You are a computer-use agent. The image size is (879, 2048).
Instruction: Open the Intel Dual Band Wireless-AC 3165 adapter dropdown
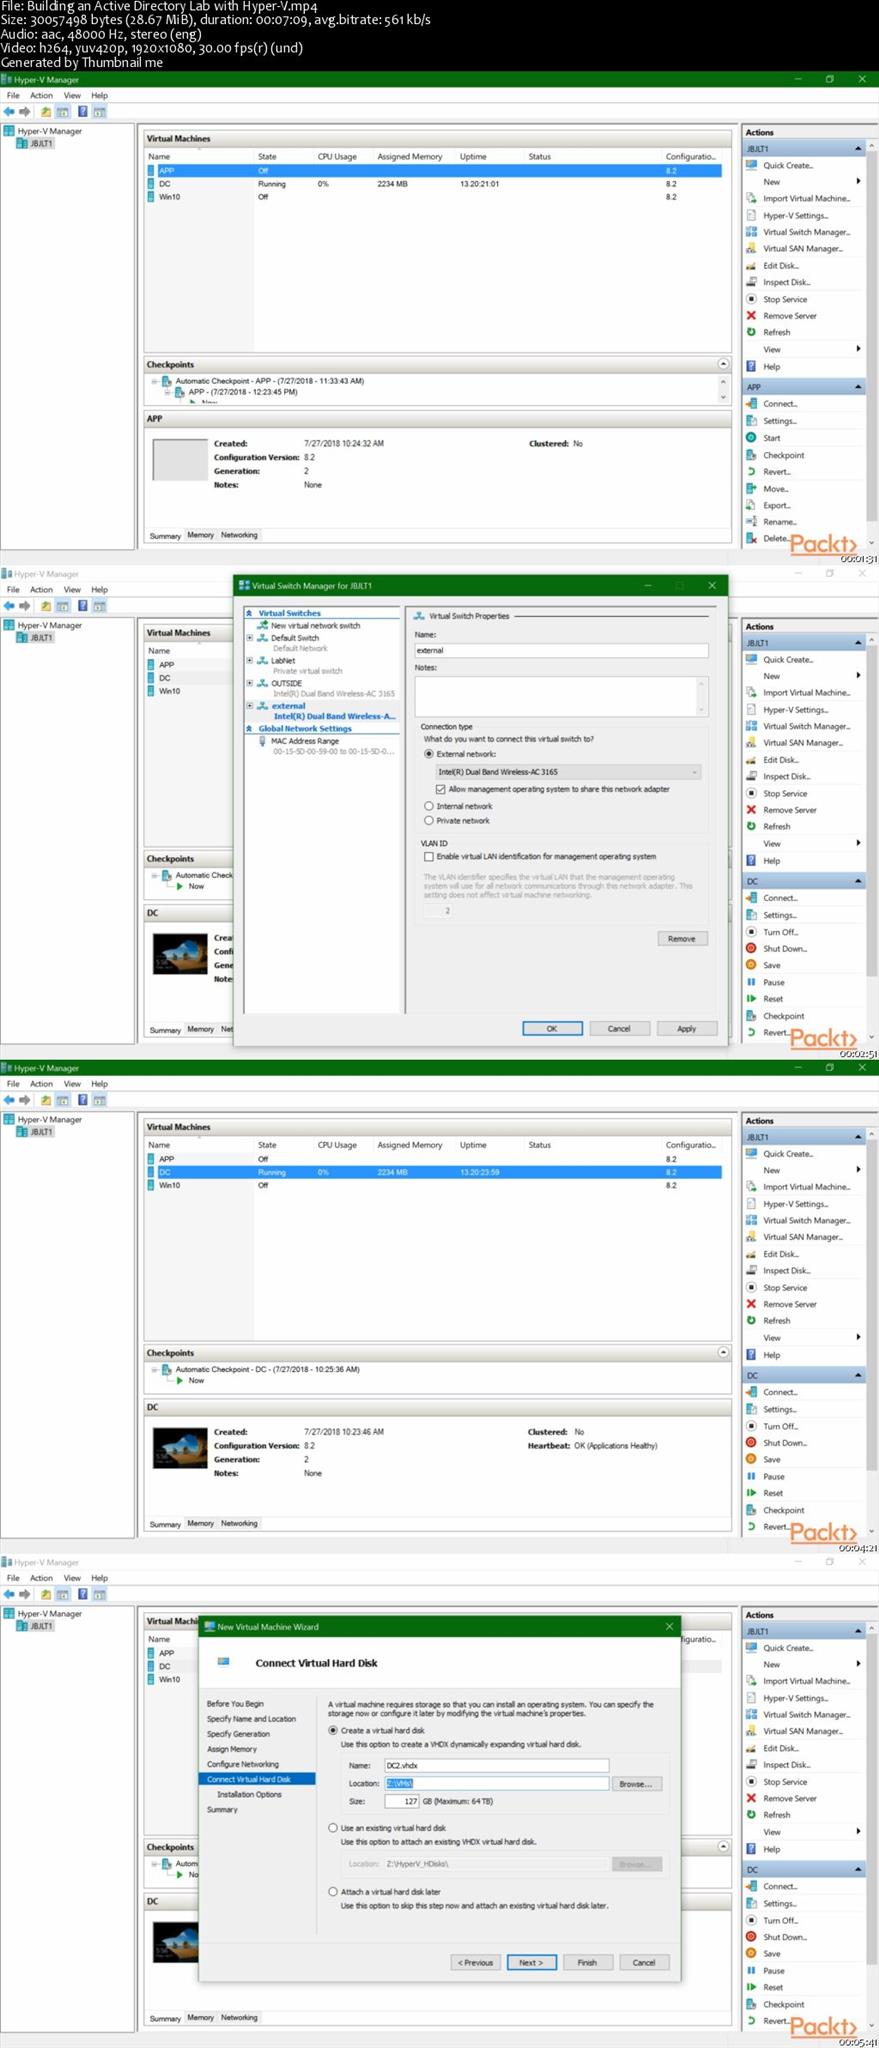pyautogui.click(x=568, y=772)
